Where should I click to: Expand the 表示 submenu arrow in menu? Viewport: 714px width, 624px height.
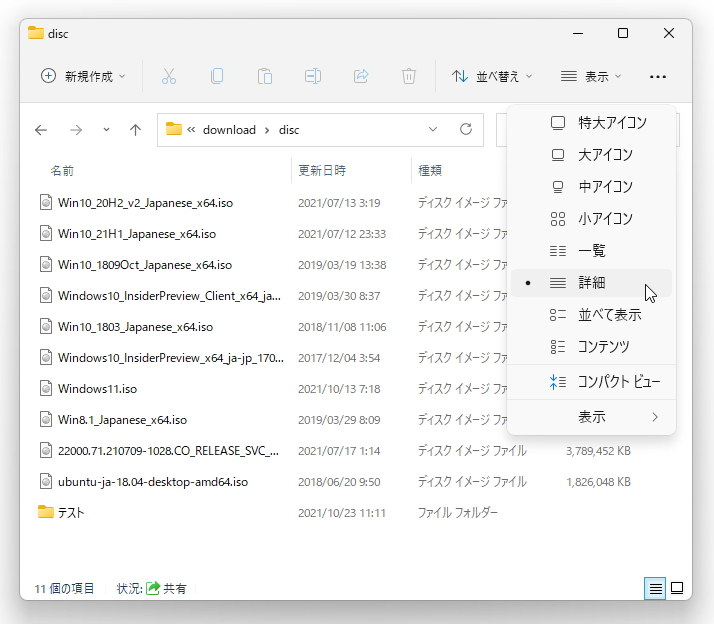655,417
